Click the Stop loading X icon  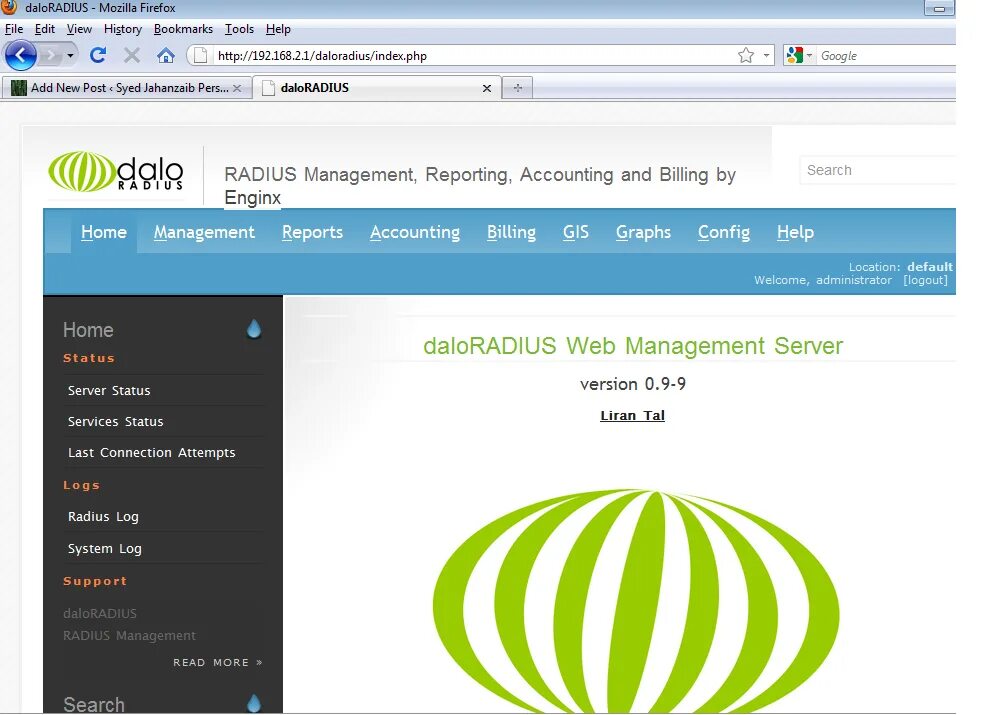click(131, 55)
